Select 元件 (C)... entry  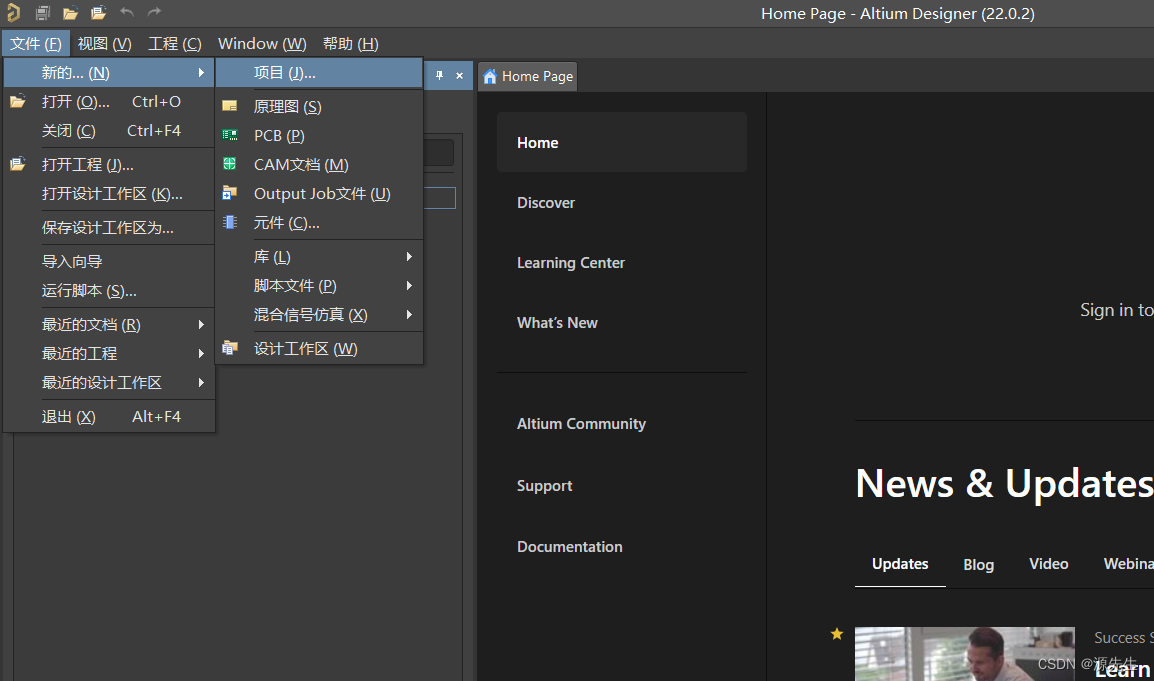pos(319,222)
